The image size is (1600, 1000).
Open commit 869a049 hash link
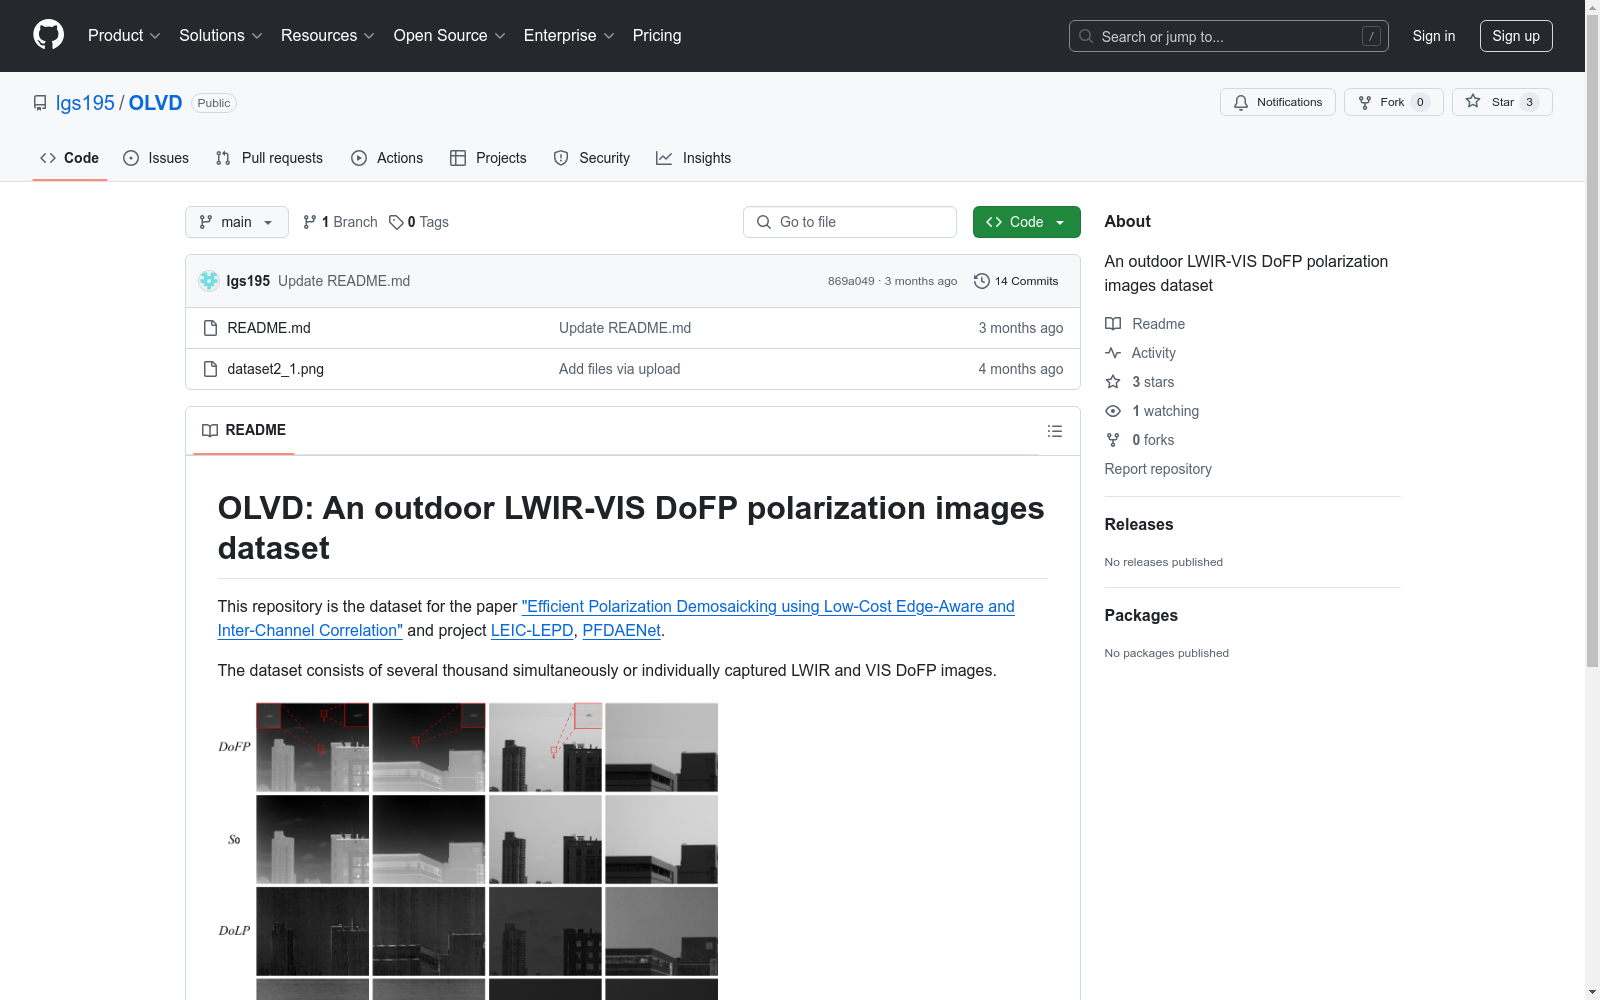851,281
